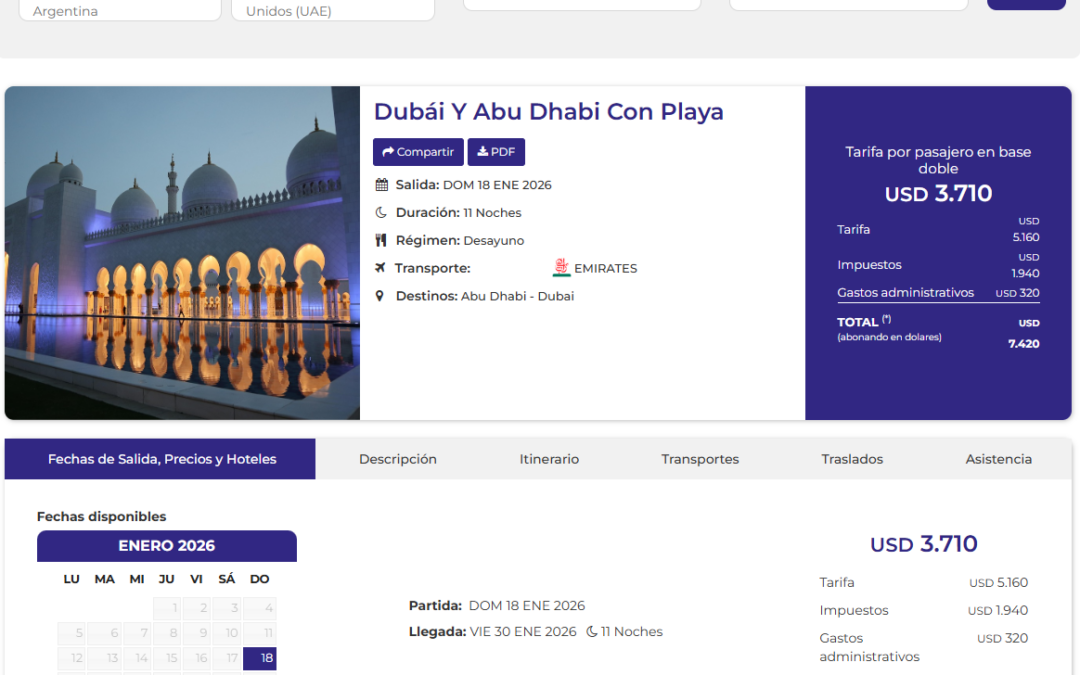Go to the Traslados tab
The width and height of the screenshot is (1080, 675).
(x=852, y=459)
